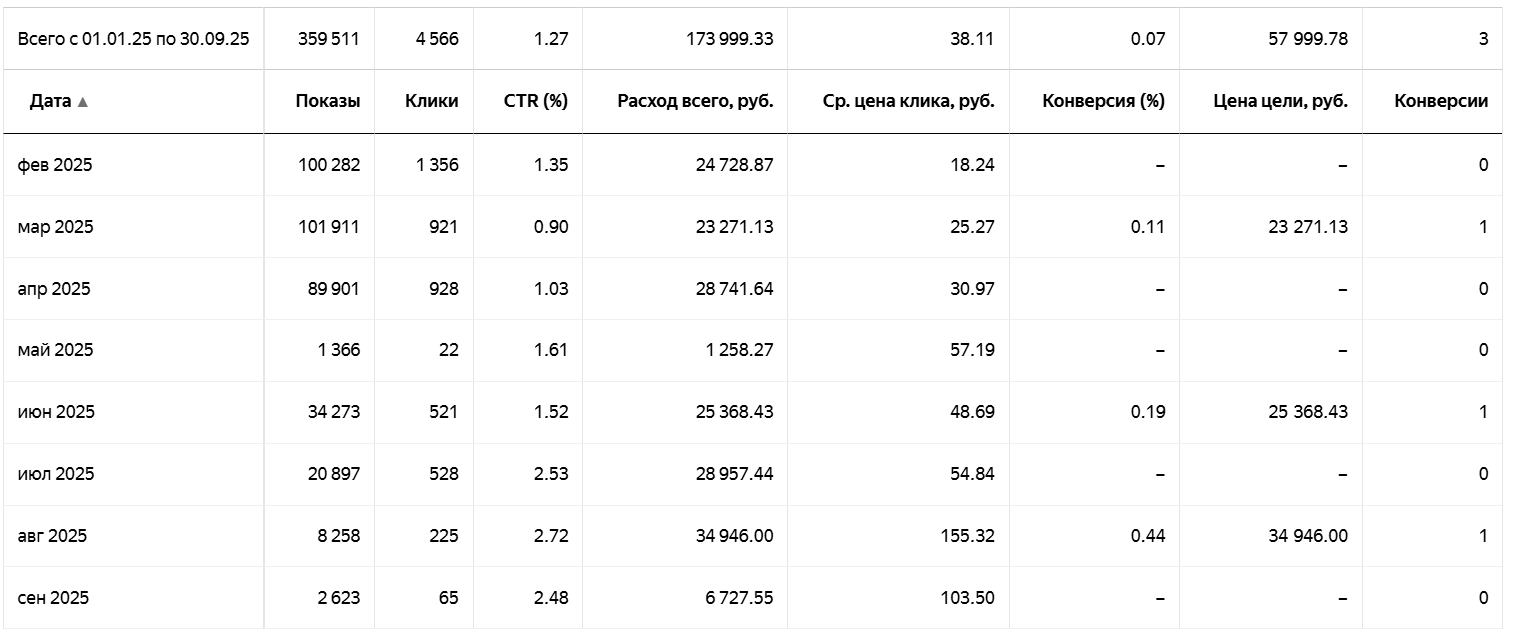Click the Конверсия (%) column header
Image resolution: width=1514 pixels, height=644 pixels.
pyautogui.click(x=1103, y=101)
